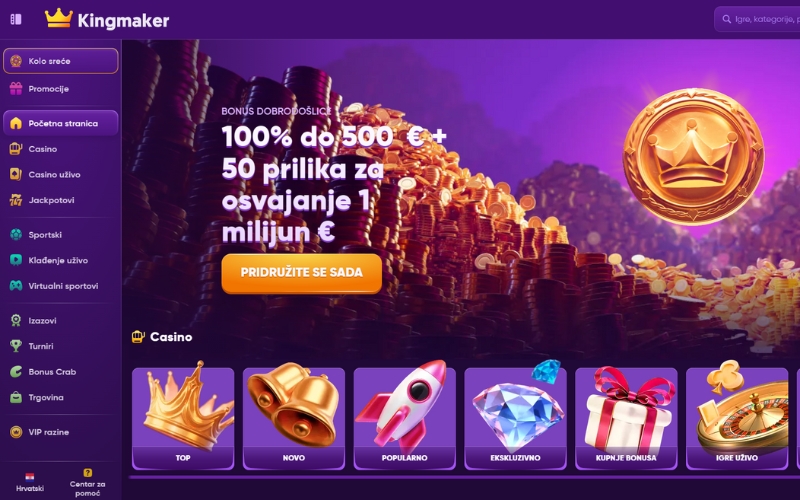The width and height of the screenshot is (800, 500).
Task: Select the Jackpotovi 777 icon
Action: coord(16,200)
